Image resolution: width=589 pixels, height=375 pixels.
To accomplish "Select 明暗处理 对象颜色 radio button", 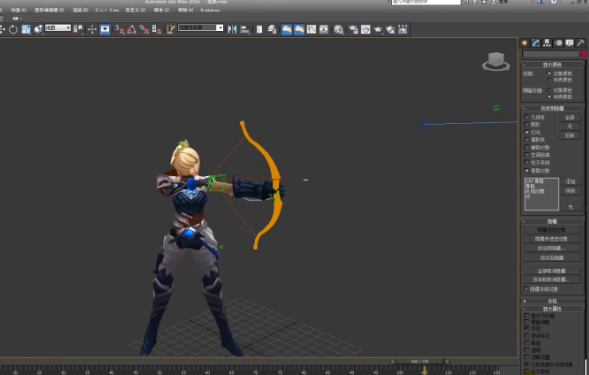I will 550,90.
